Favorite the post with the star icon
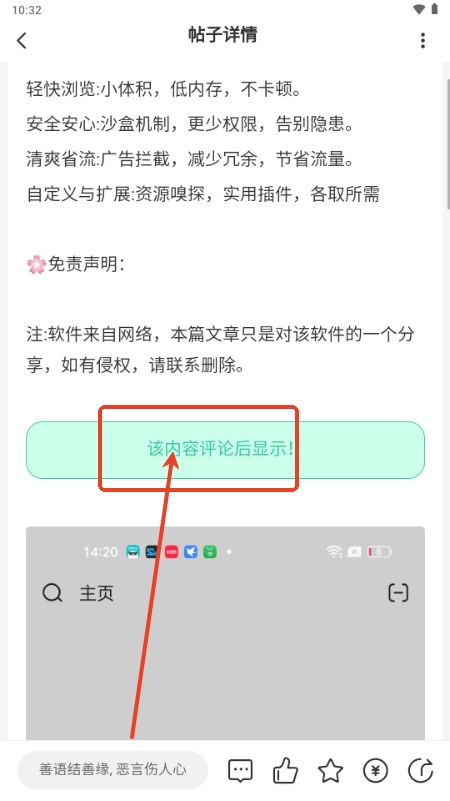Screen dimensions: 450x801 pyautogui.click(x=330, y=770)
